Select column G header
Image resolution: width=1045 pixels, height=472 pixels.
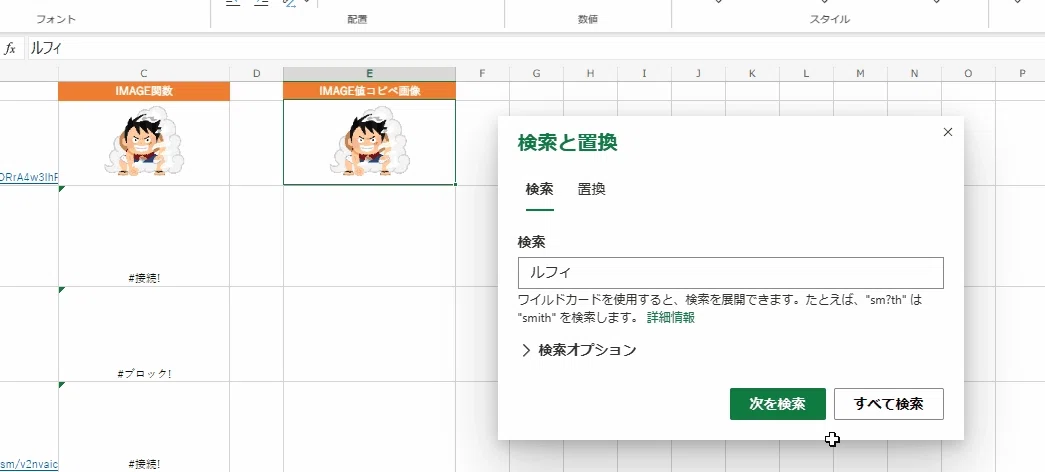tap(536, 74)
